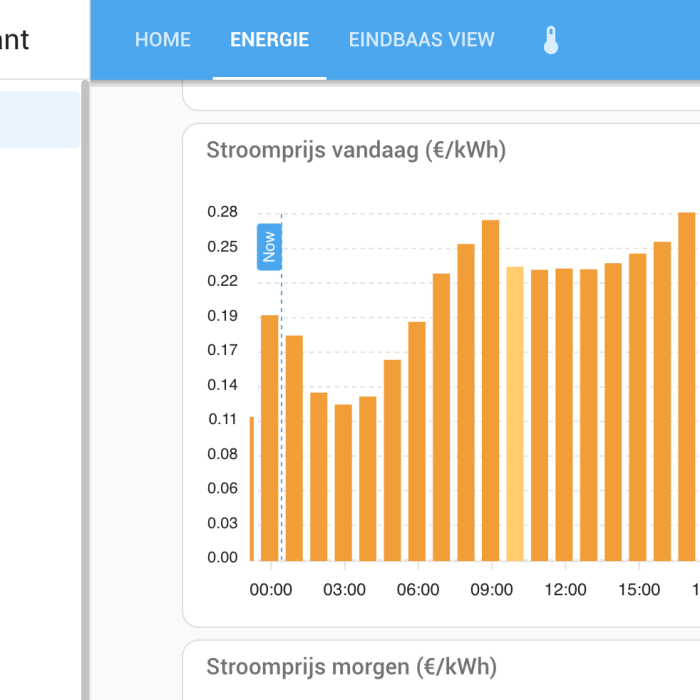Select the ENERGIE tab
This screenshot has width=700, height=700.
point(269,40)
